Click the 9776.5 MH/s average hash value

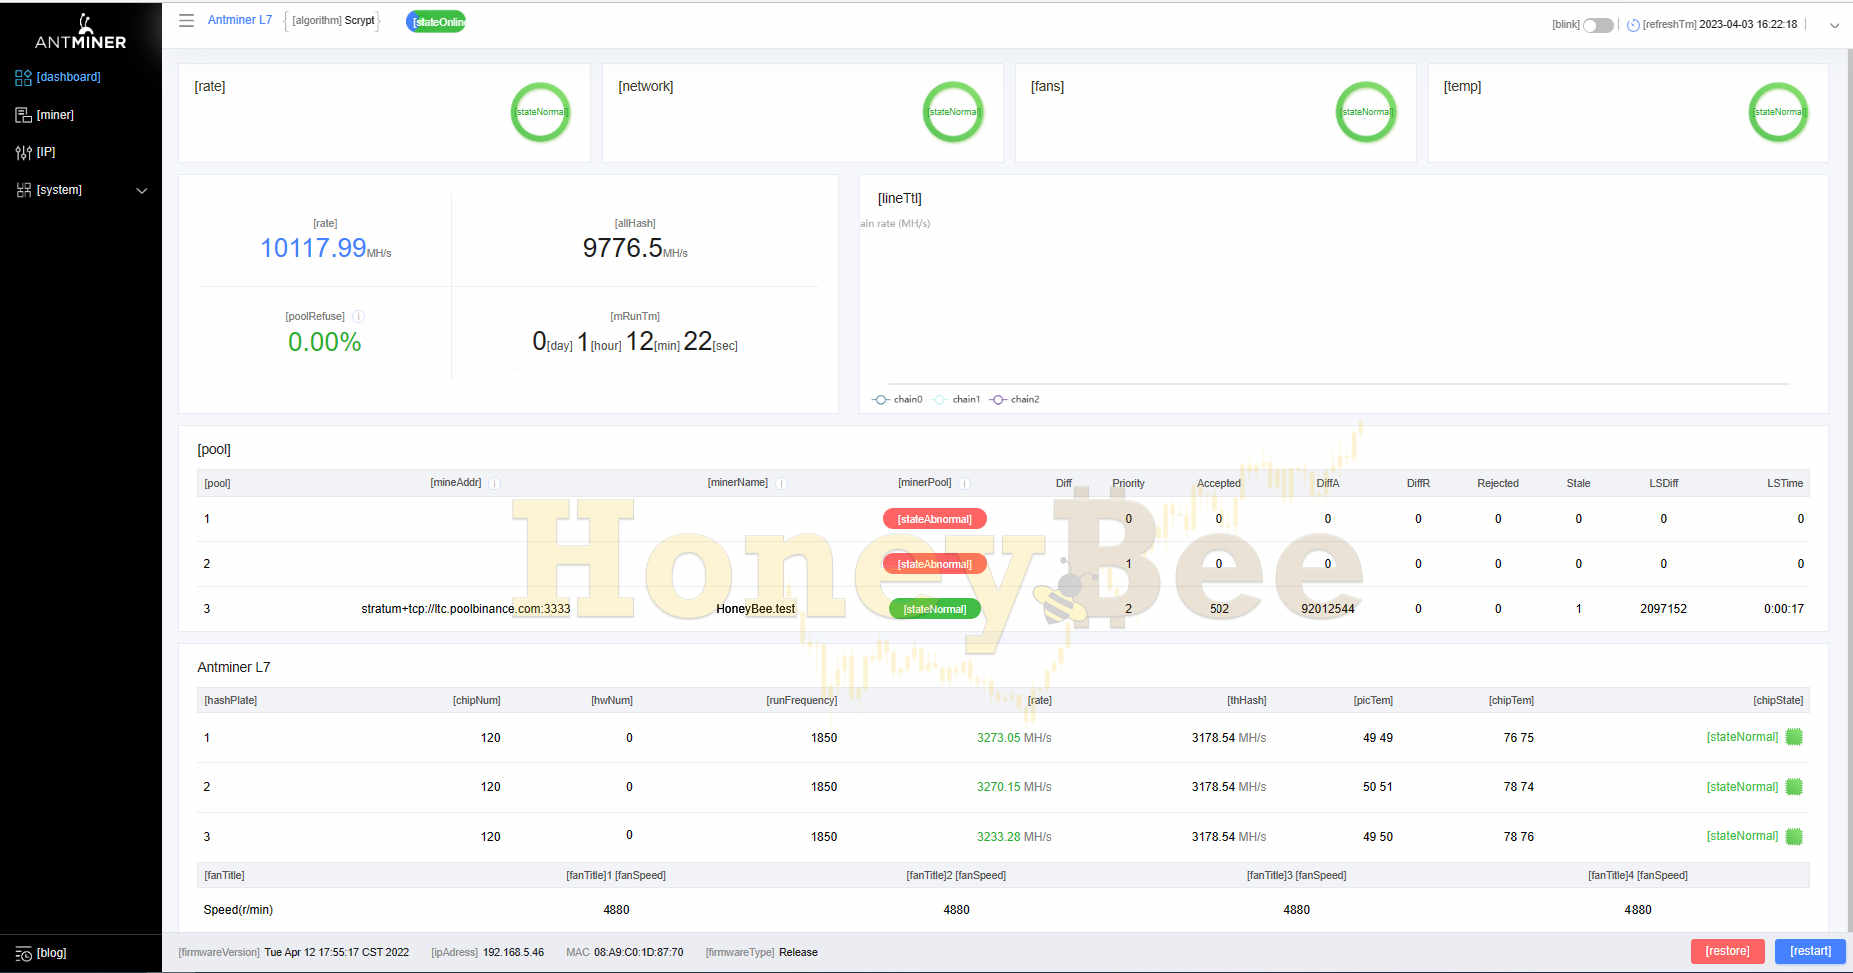635,248
